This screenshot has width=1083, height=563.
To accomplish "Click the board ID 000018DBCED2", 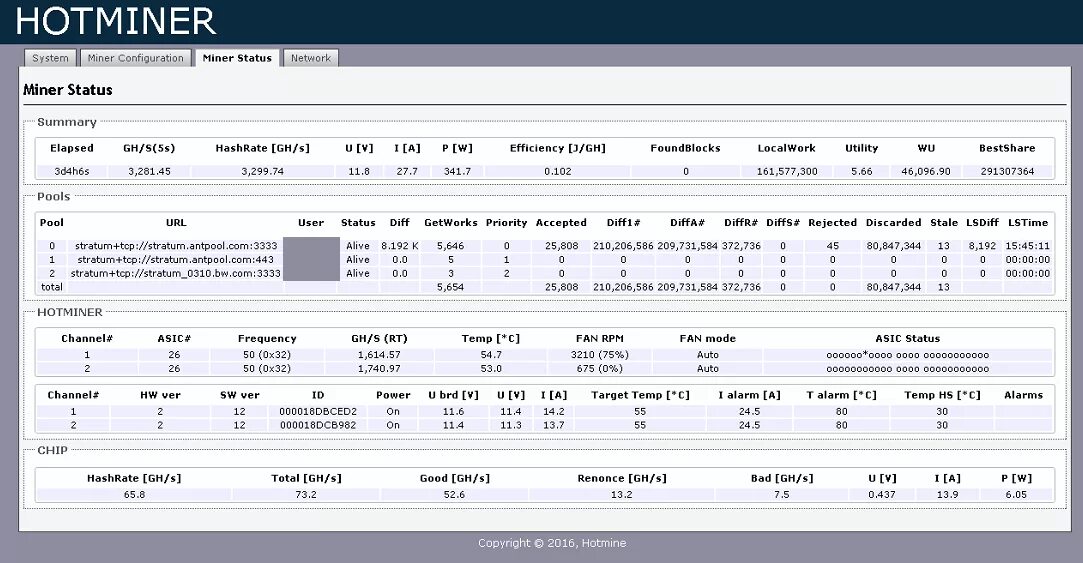I will tap(318, 412).
